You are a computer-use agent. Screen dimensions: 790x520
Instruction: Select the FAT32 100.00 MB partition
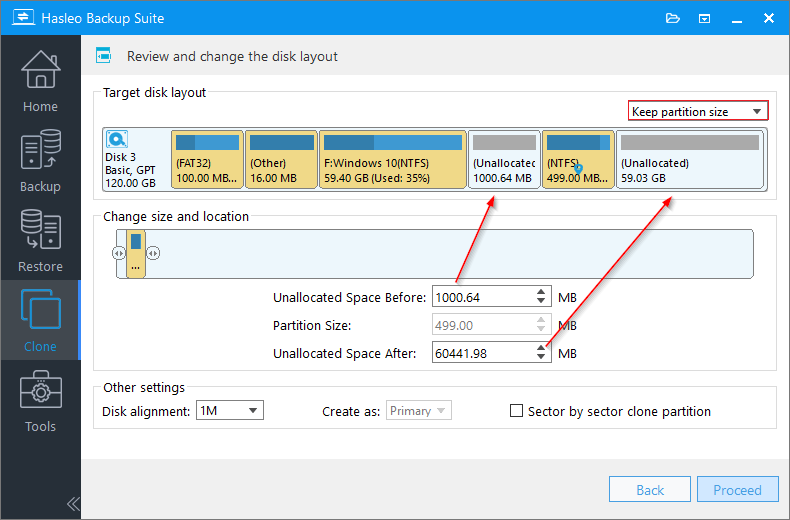207,159
